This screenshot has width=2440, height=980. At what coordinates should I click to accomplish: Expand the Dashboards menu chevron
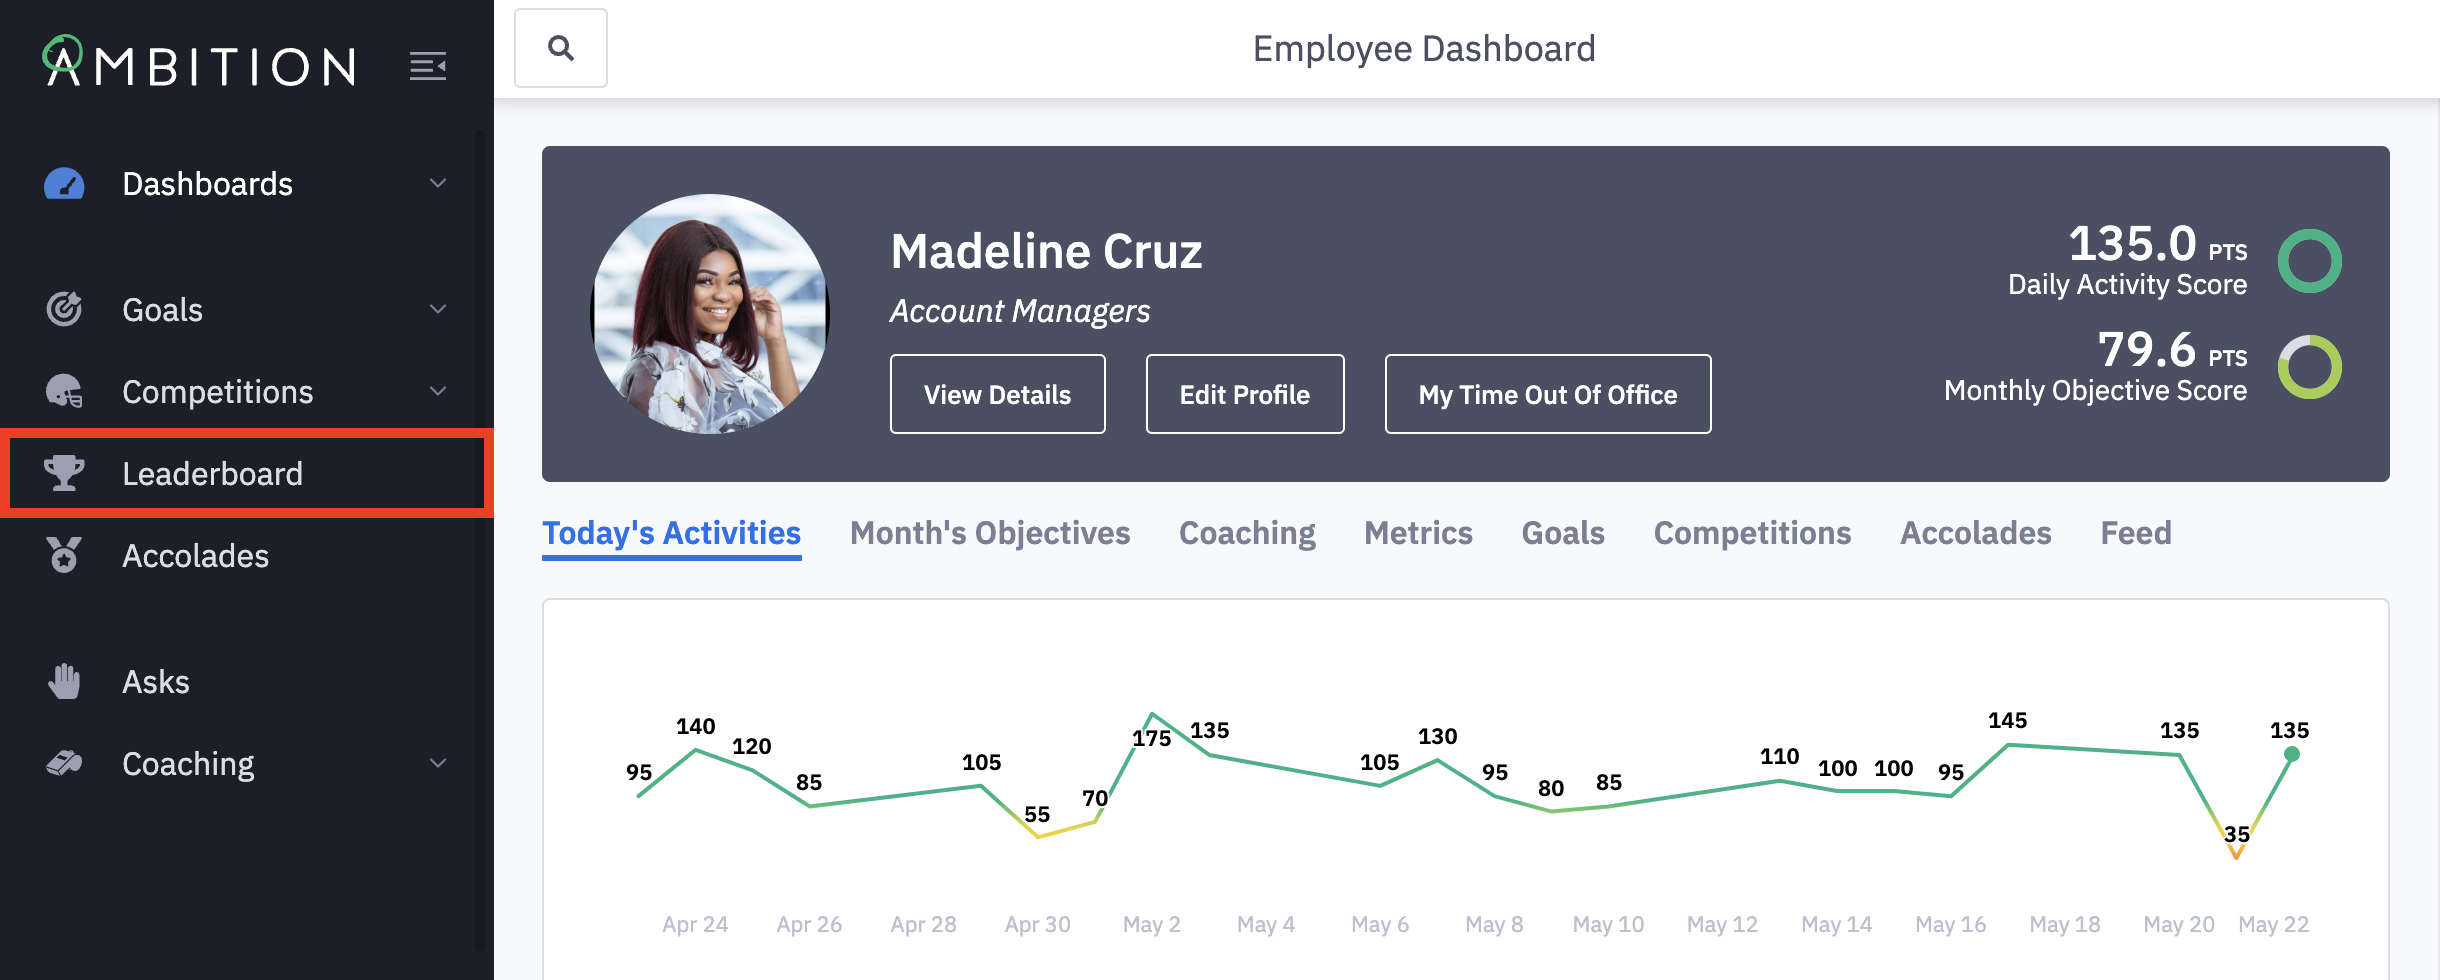pos(438,183)
